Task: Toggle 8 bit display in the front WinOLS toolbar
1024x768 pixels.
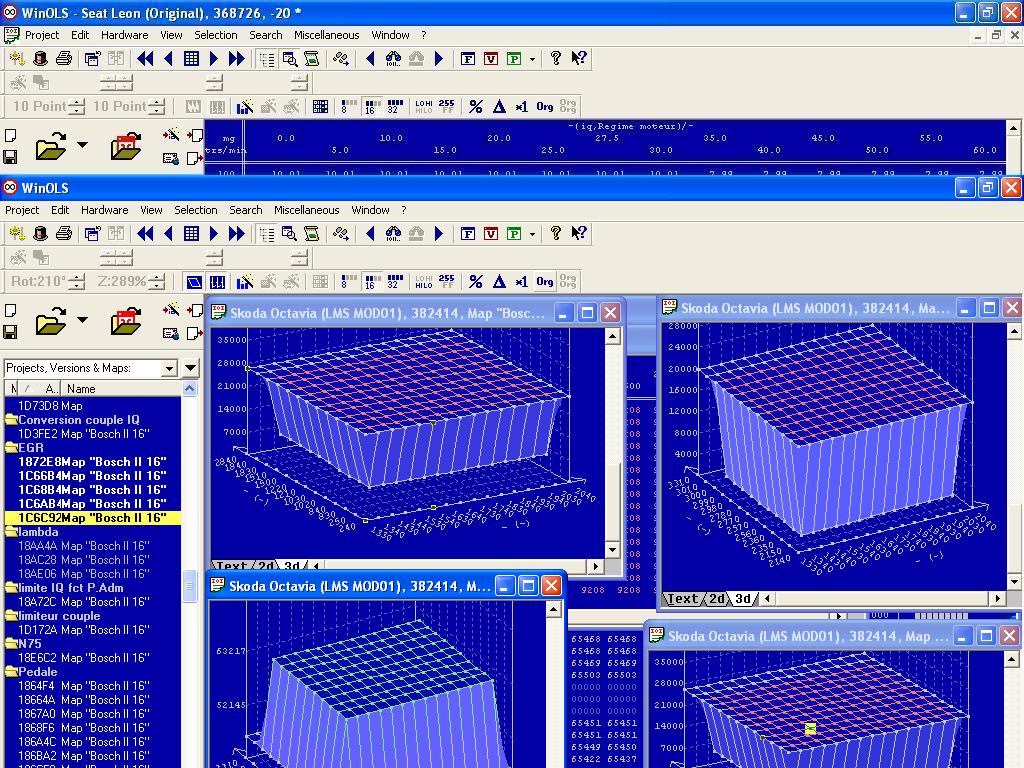Action: click(349, 281)
